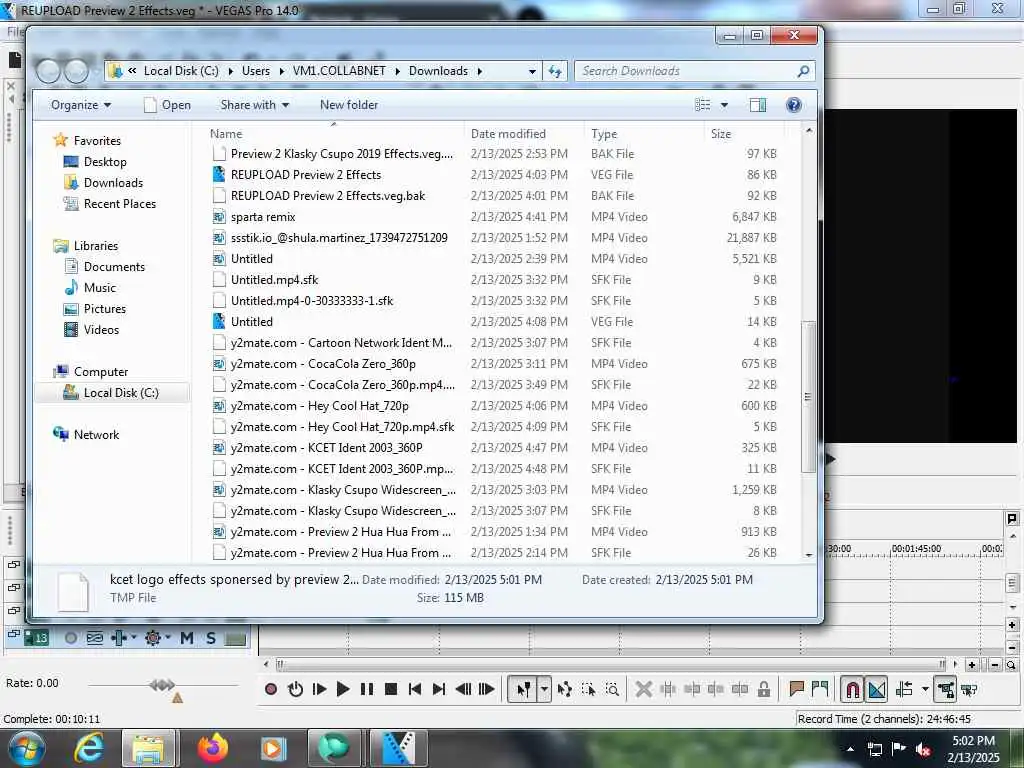This screenshot has height=768, width=1024.
Task: Click the Refresh icon beside address bar
Action: click(555, 71)
